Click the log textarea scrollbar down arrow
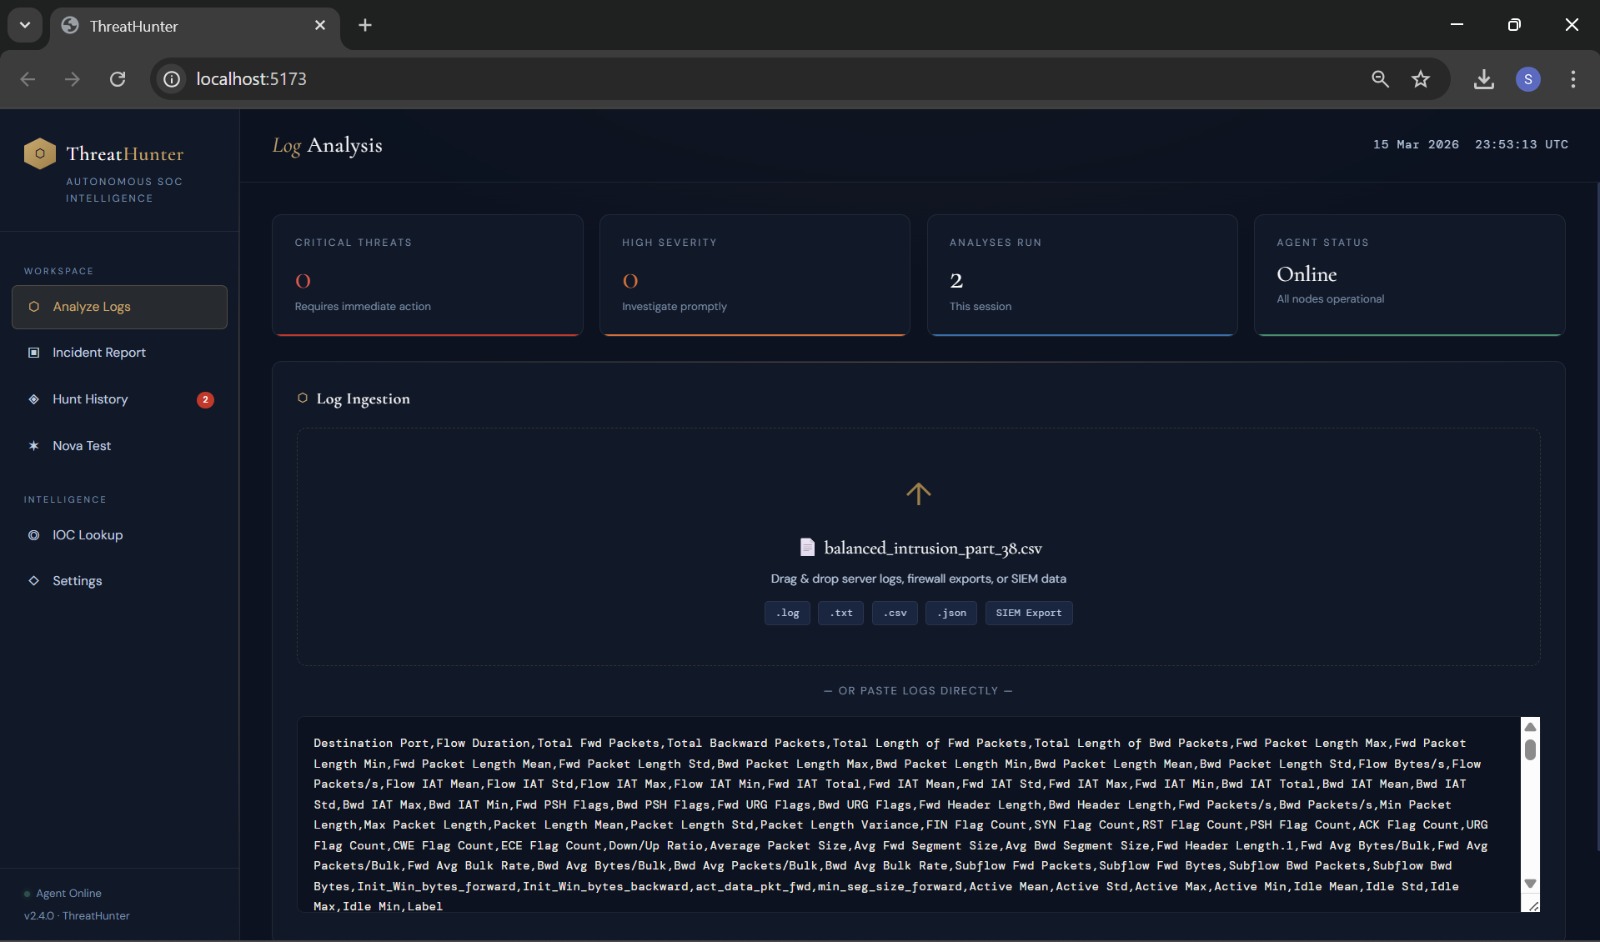The height and width of the screenshot is (942, 1600). point(1530,884)
